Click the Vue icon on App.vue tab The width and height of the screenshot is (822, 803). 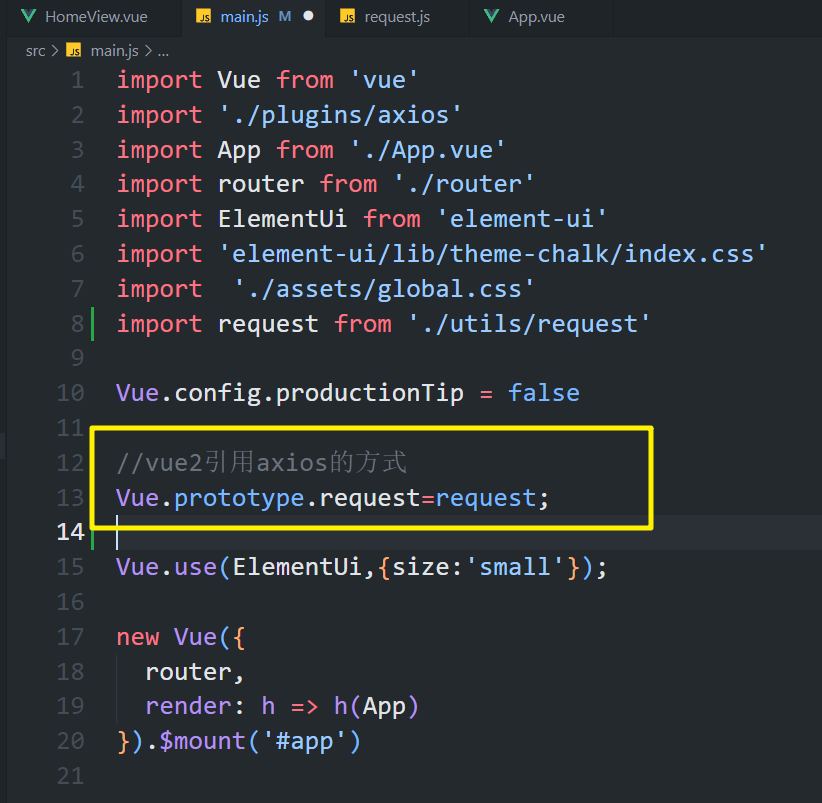tap(491, 17)
